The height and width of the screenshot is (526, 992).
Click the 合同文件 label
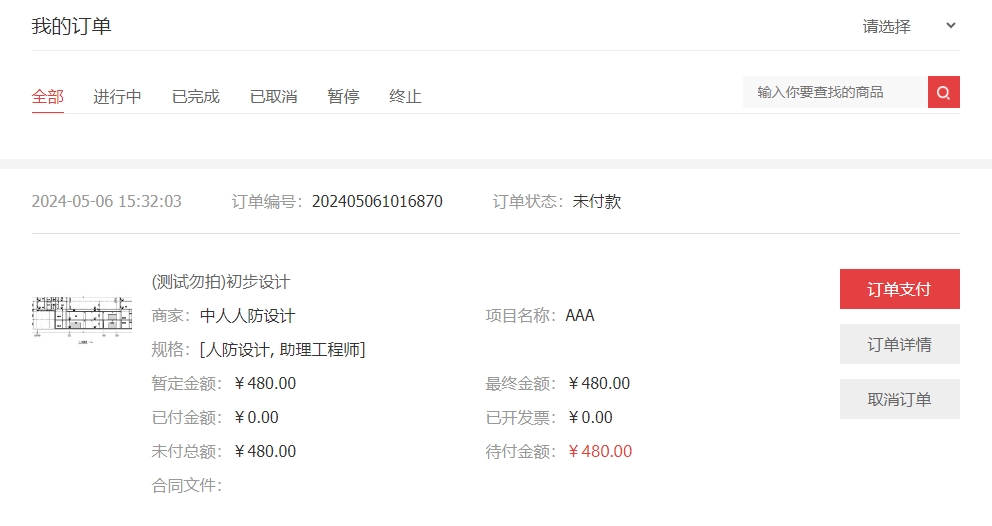point(186,485)
